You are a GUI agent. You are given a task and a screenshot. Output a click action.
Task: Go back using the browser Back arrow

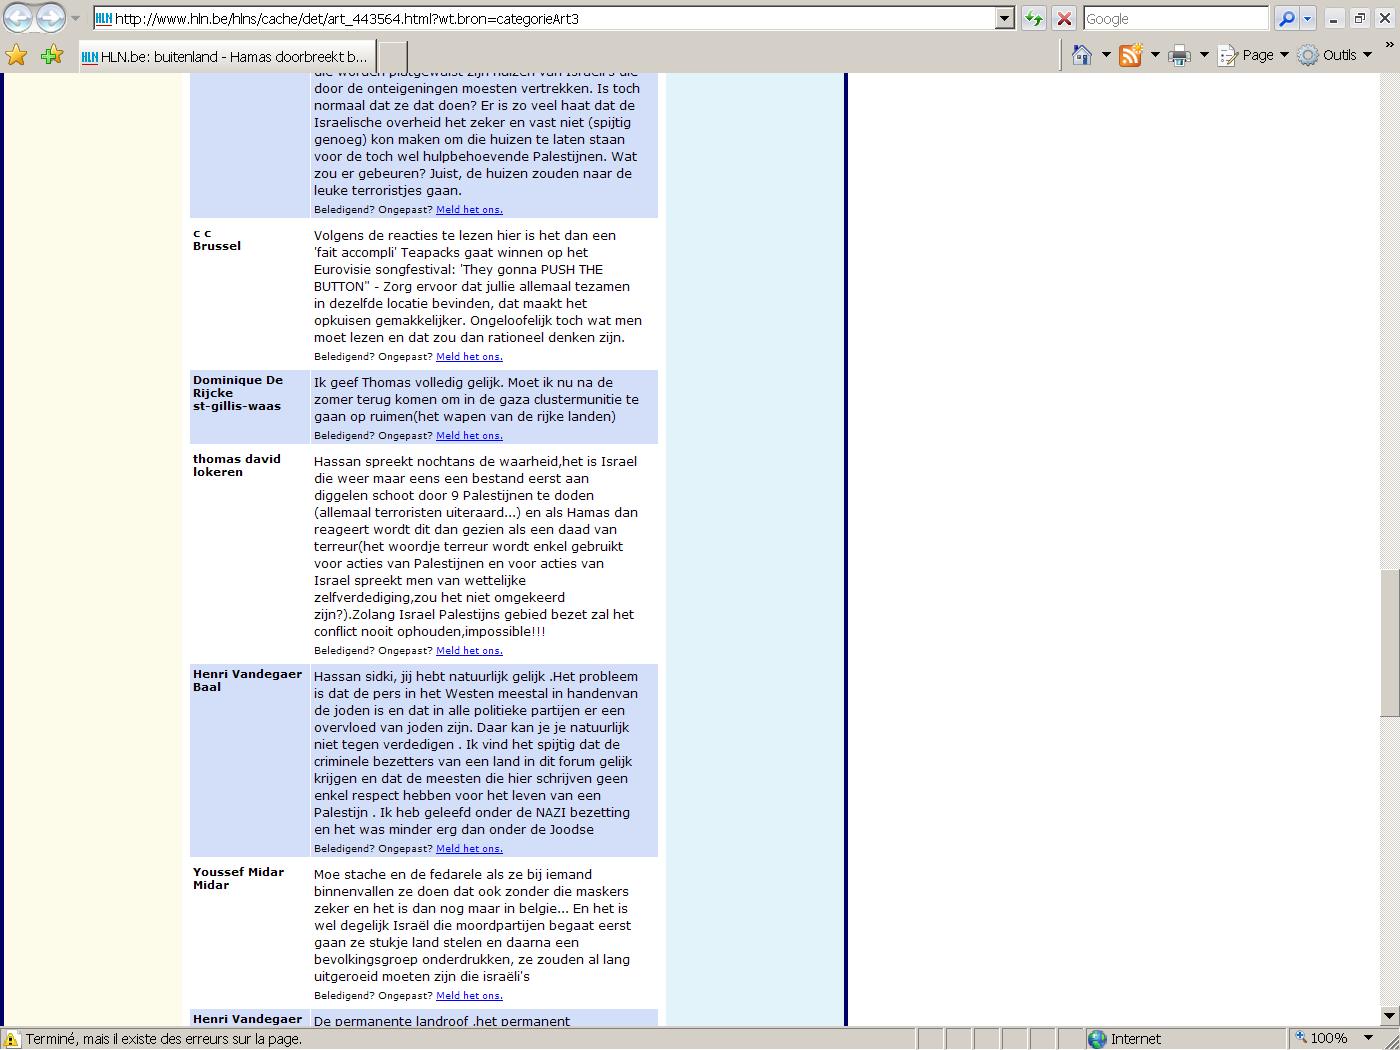pos(18,18)
